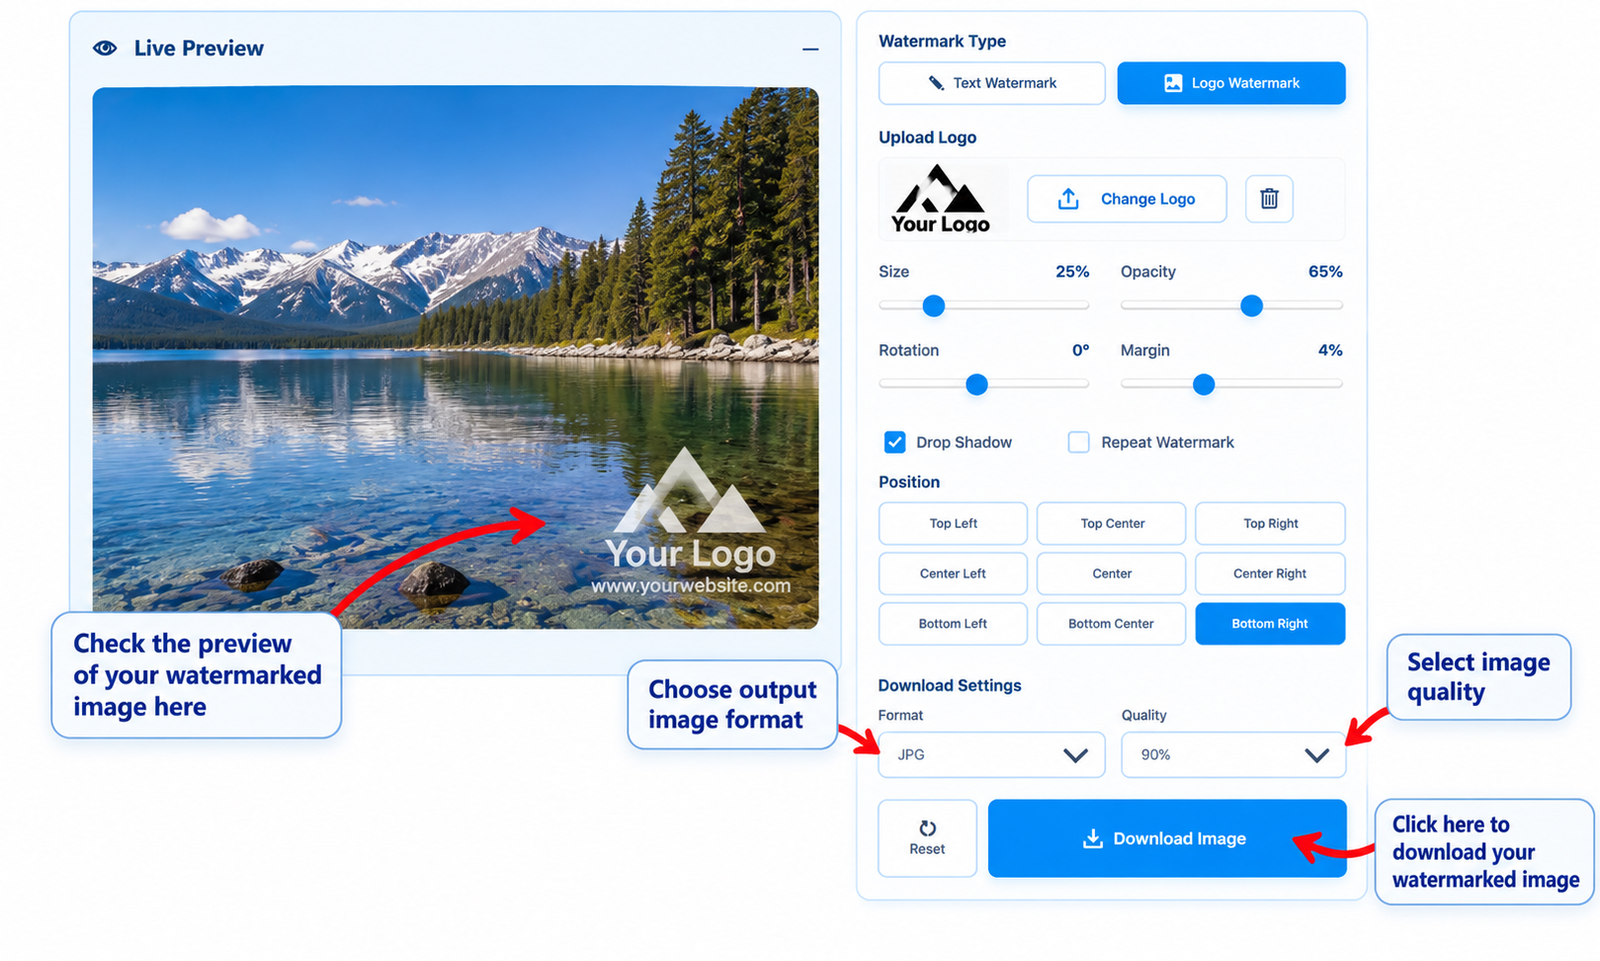This screenshot has height=961, width=1600.
Task: Click the uploaded Your Logo thumbnail
Action: pos(941,199)
